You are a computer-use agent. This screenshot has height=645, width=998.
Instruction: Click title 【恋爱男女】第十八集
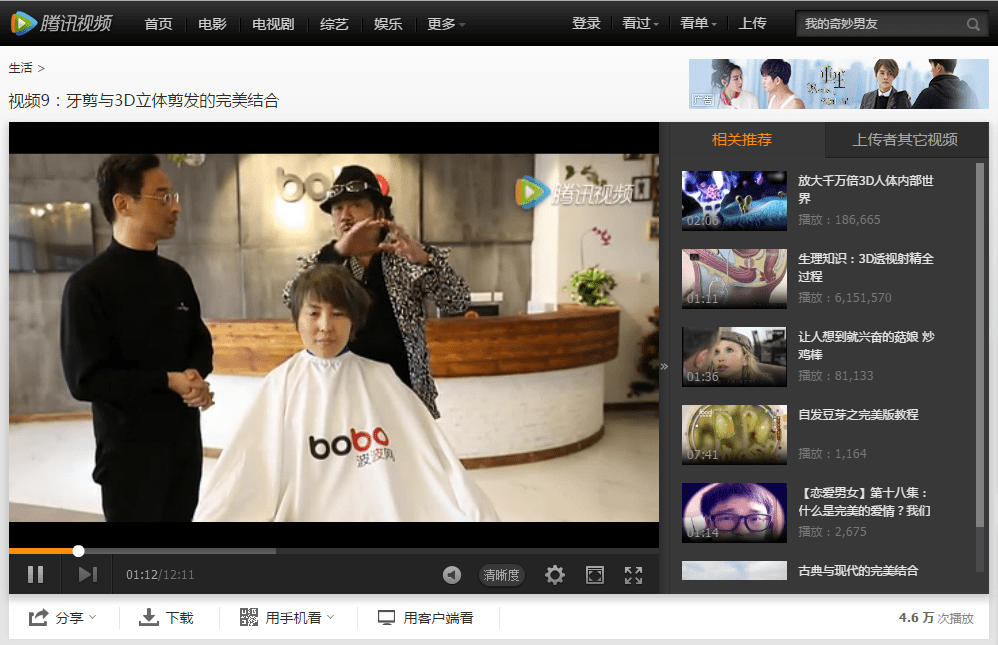[x=864, y=502]
